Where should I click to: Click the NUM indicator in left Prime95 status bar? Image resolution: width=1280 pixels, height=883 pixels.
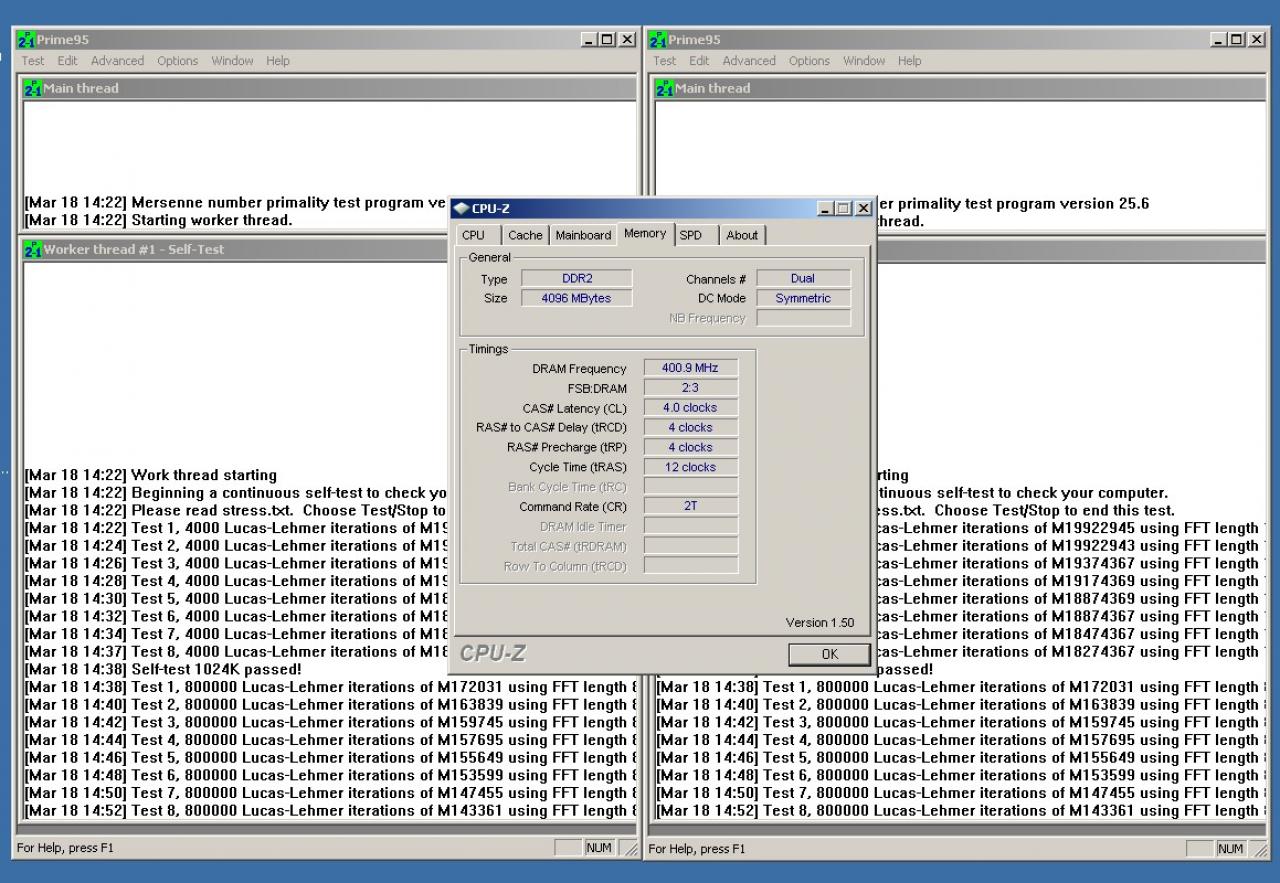599,848
